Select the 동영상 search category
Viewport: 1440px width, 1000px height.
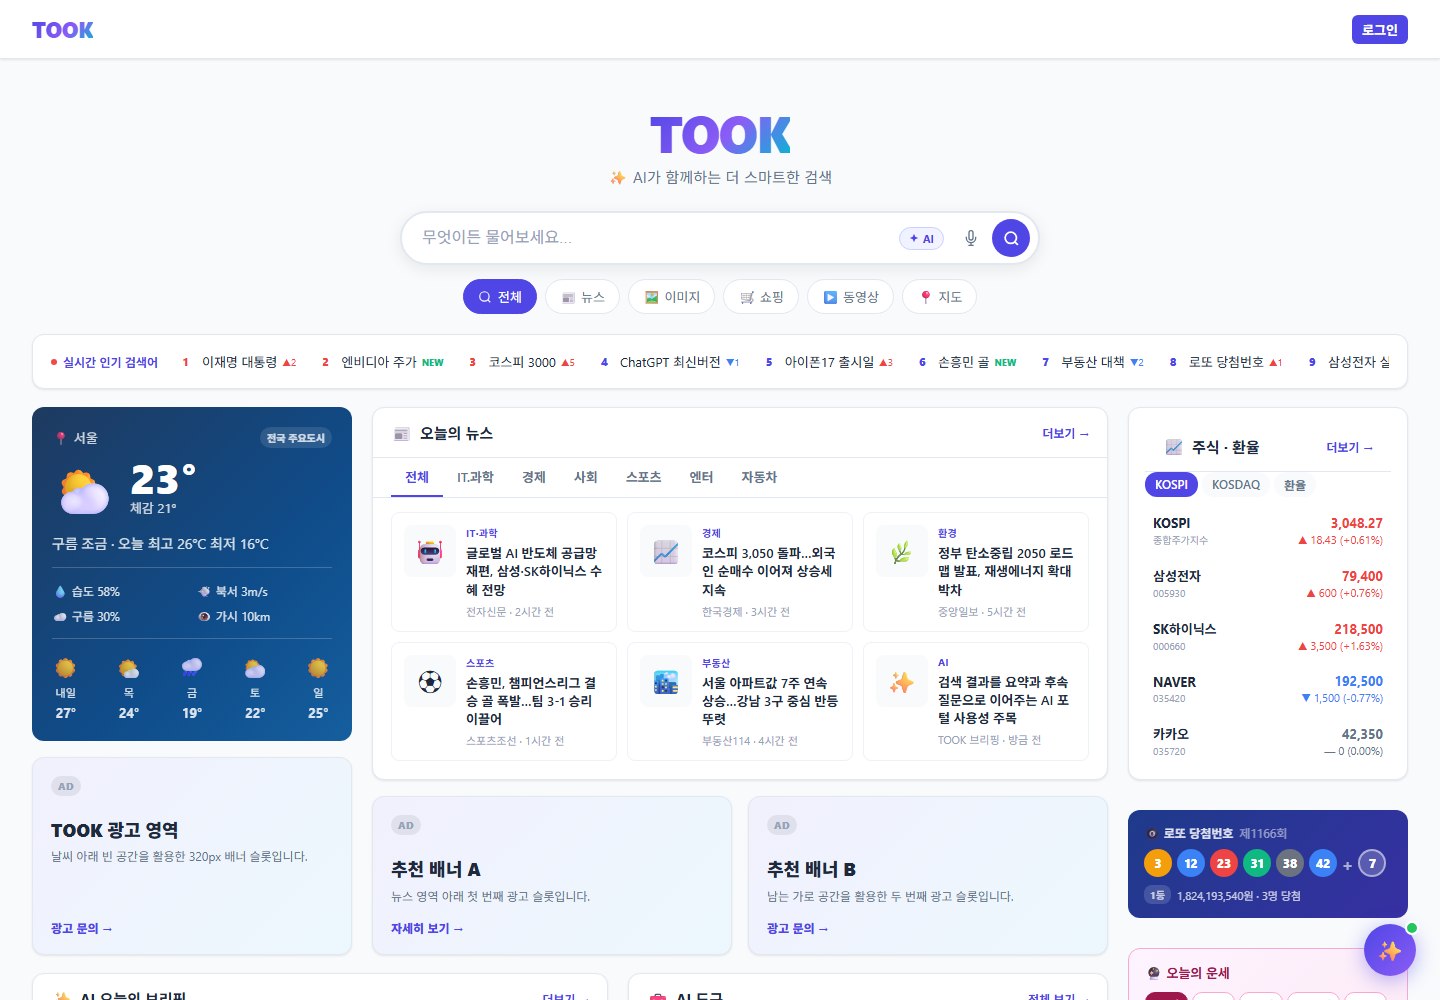click(x=850, y=297)
